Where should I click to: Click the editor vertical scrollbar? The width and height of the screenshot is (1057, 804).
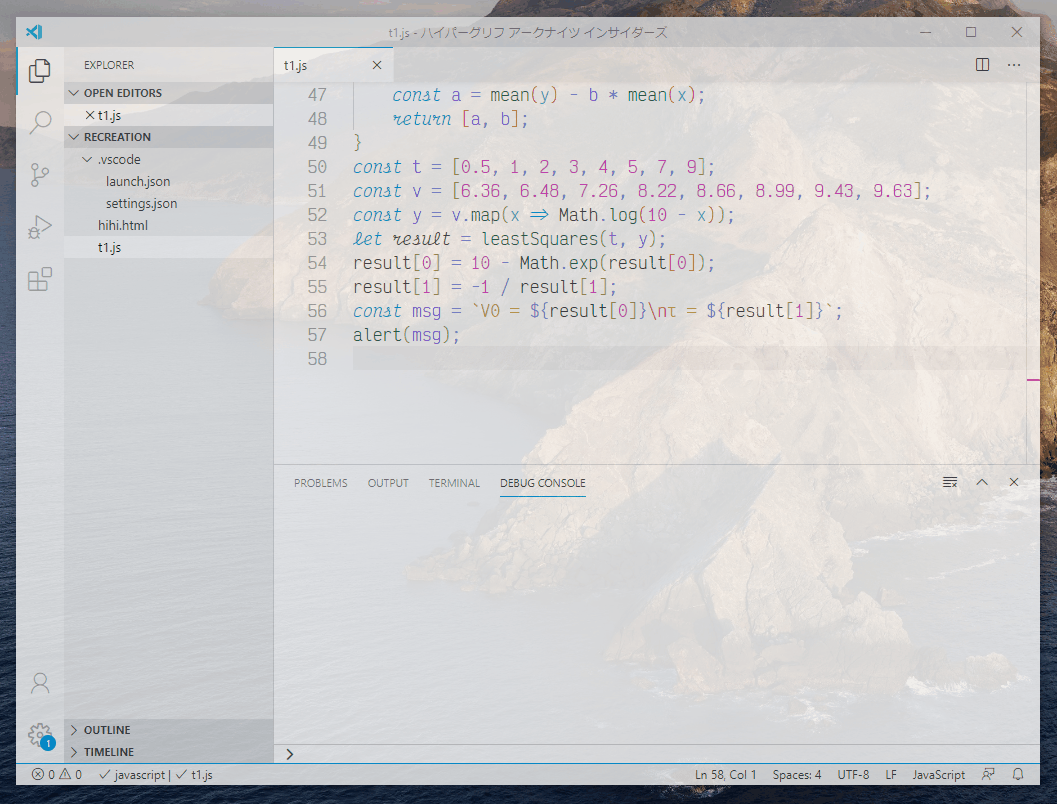pyautogui.click(x=1033, y=273)
